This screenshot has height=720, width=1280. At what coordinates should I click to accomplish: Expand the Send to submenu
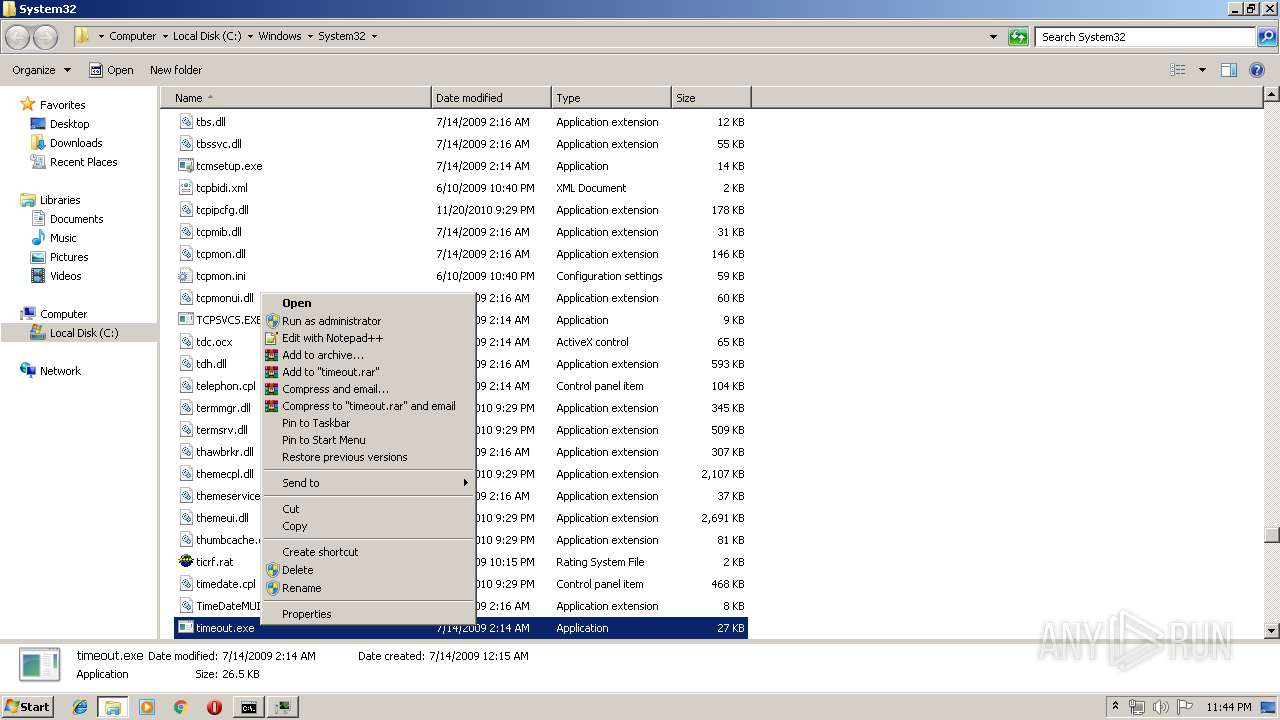tap(368, 483)
